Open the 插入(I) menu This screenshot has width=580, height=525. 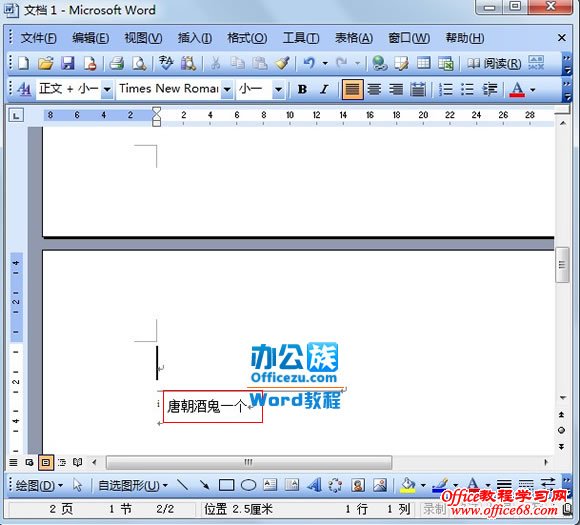[195, 38]
